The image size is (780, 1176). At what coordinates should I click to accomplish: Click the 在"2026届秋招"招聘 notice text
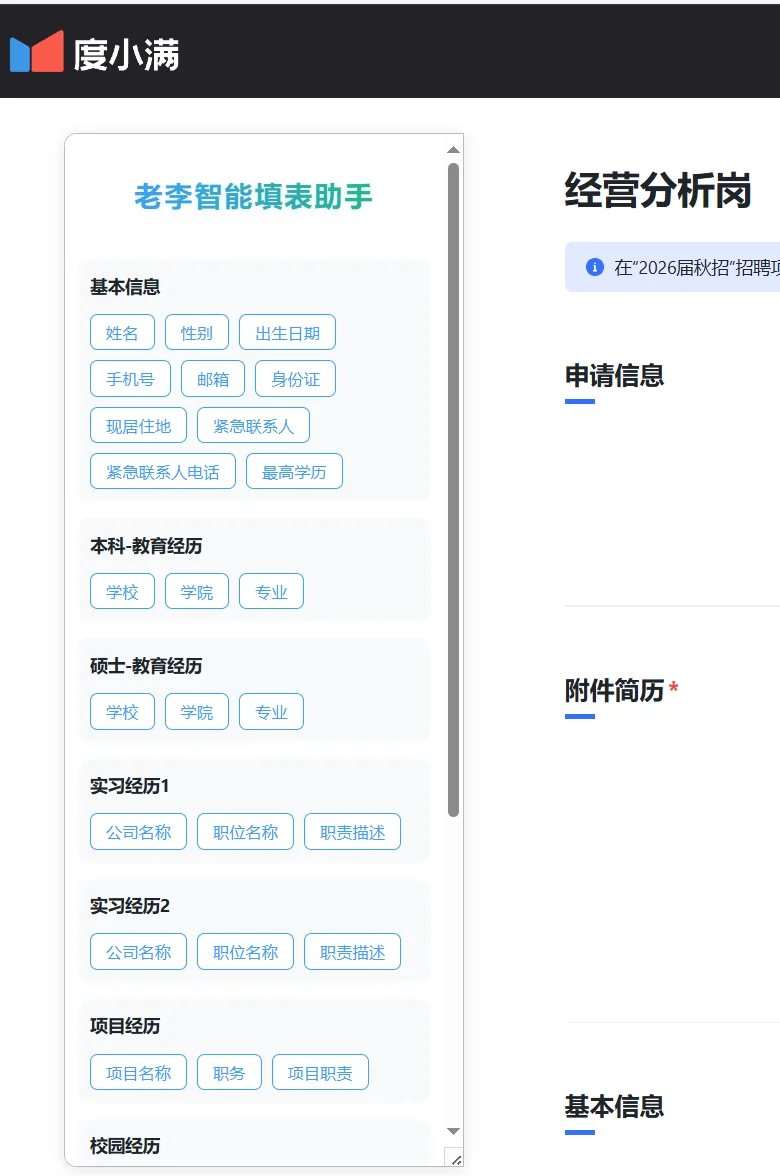(697, 268)
